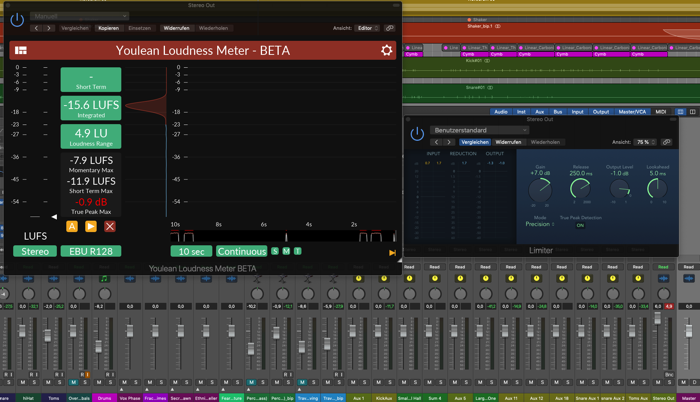Toggle the S histogram button in Youlean
Viewport: 700px width, 402px height.
pos(275,251)
